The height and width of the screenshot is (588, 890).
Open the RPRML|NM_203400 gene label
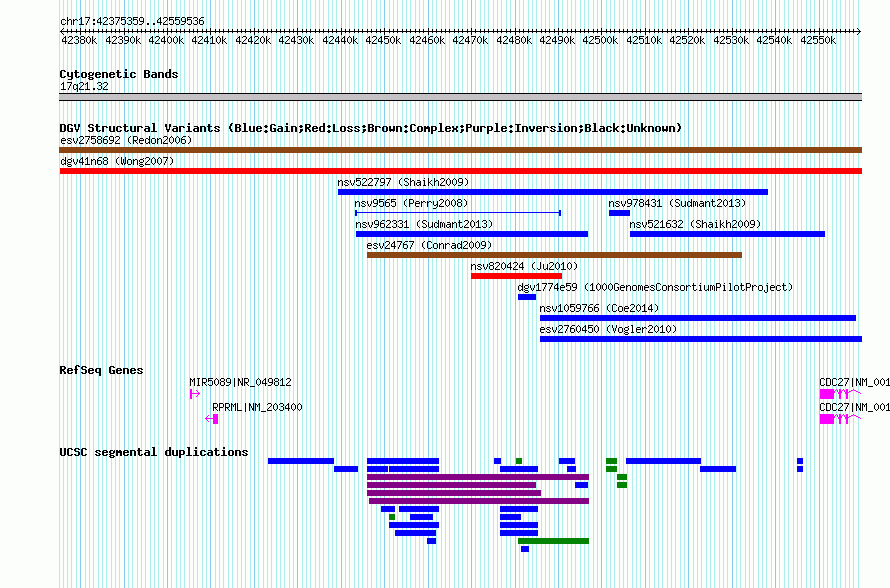click(x=257, y=408)
